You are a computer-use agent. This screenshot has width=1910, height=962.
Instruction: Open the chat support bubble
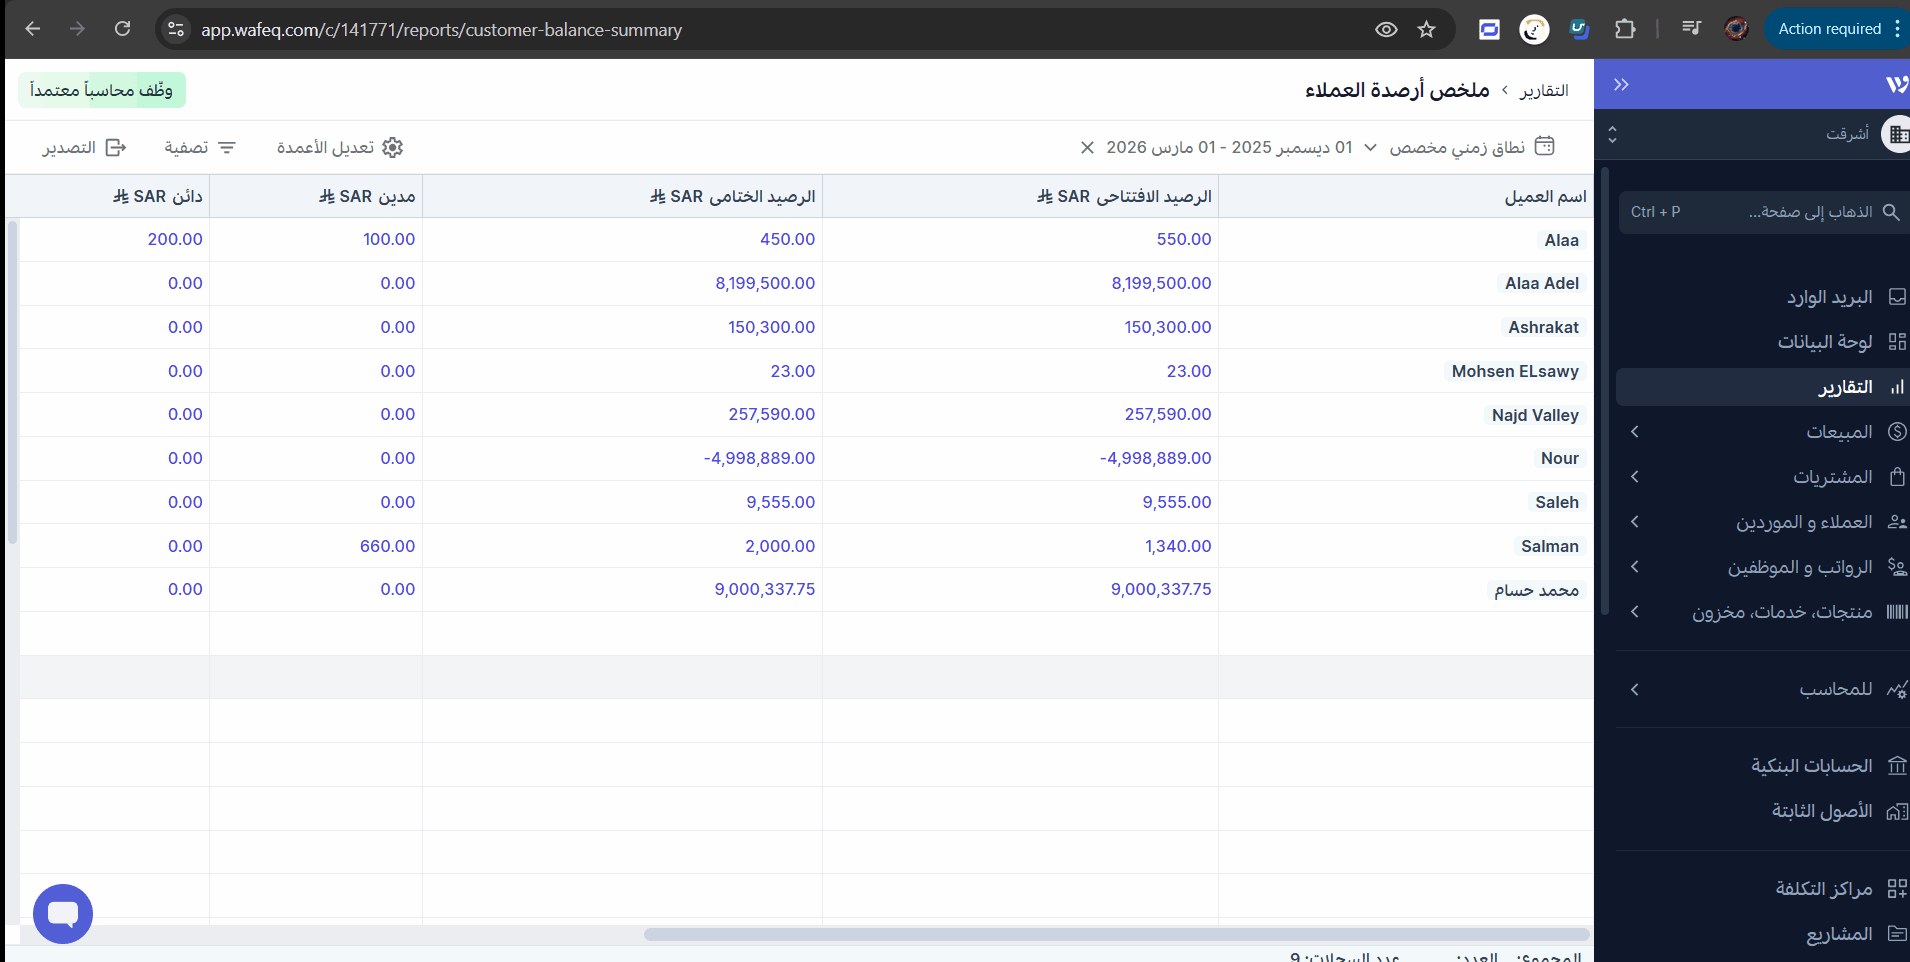click(x=63, y=913)
